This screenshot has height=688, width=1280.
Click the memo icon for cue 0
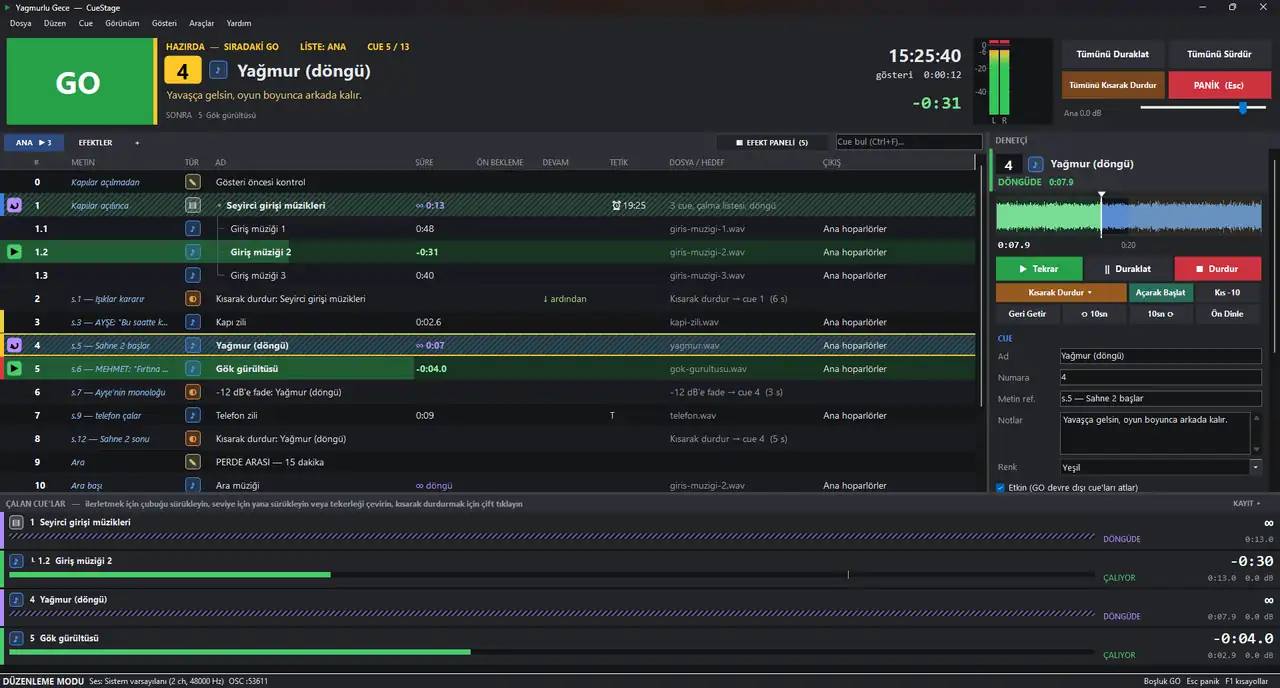(193, 182)
